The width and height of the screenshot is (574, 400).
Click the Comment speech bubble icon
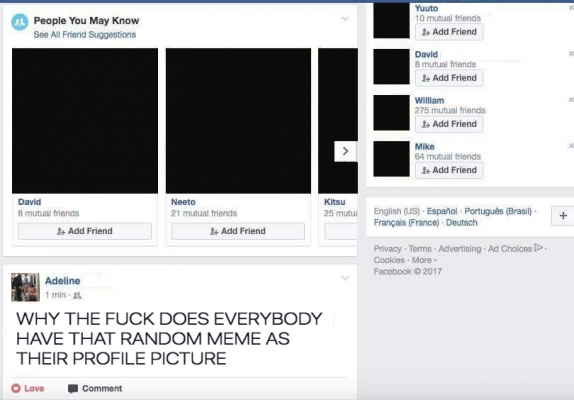(73, 389)
